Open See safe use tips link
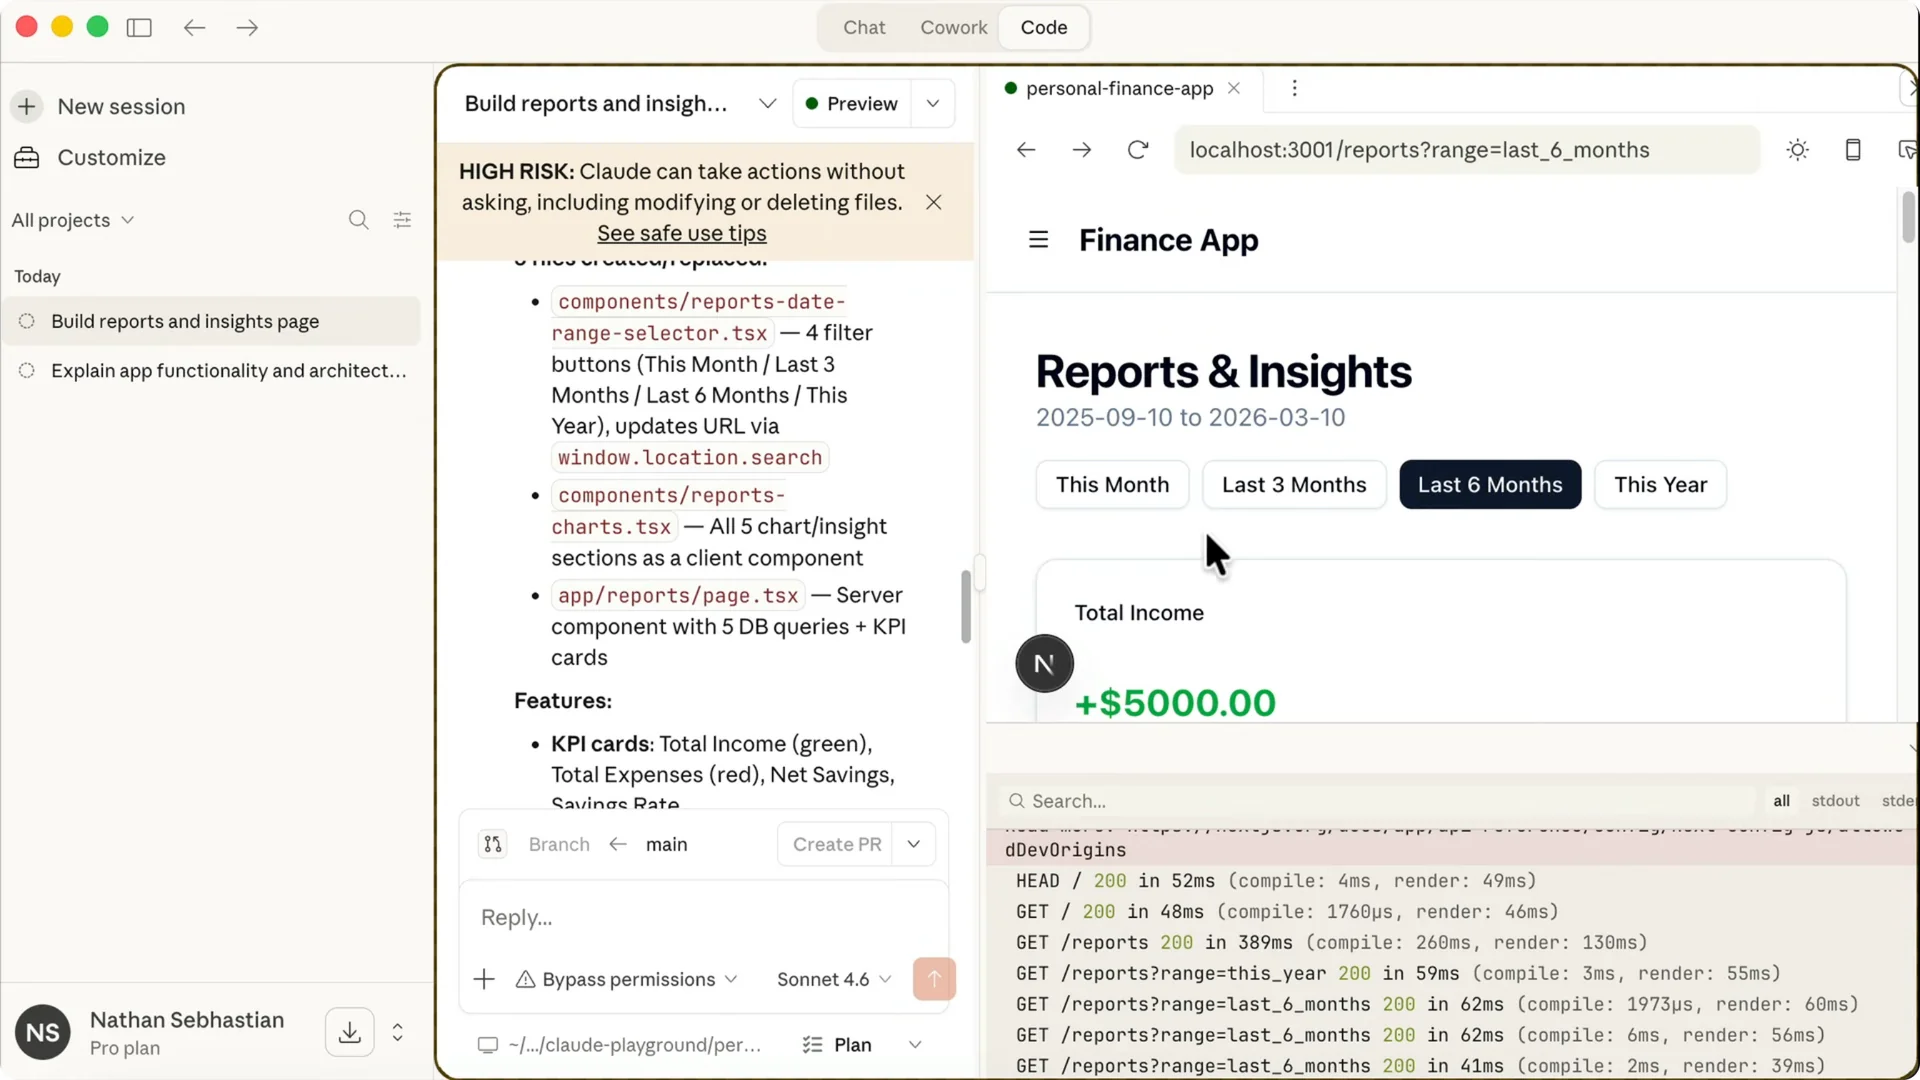The height and width of the screenshot is (1080, 1920). 682,233
